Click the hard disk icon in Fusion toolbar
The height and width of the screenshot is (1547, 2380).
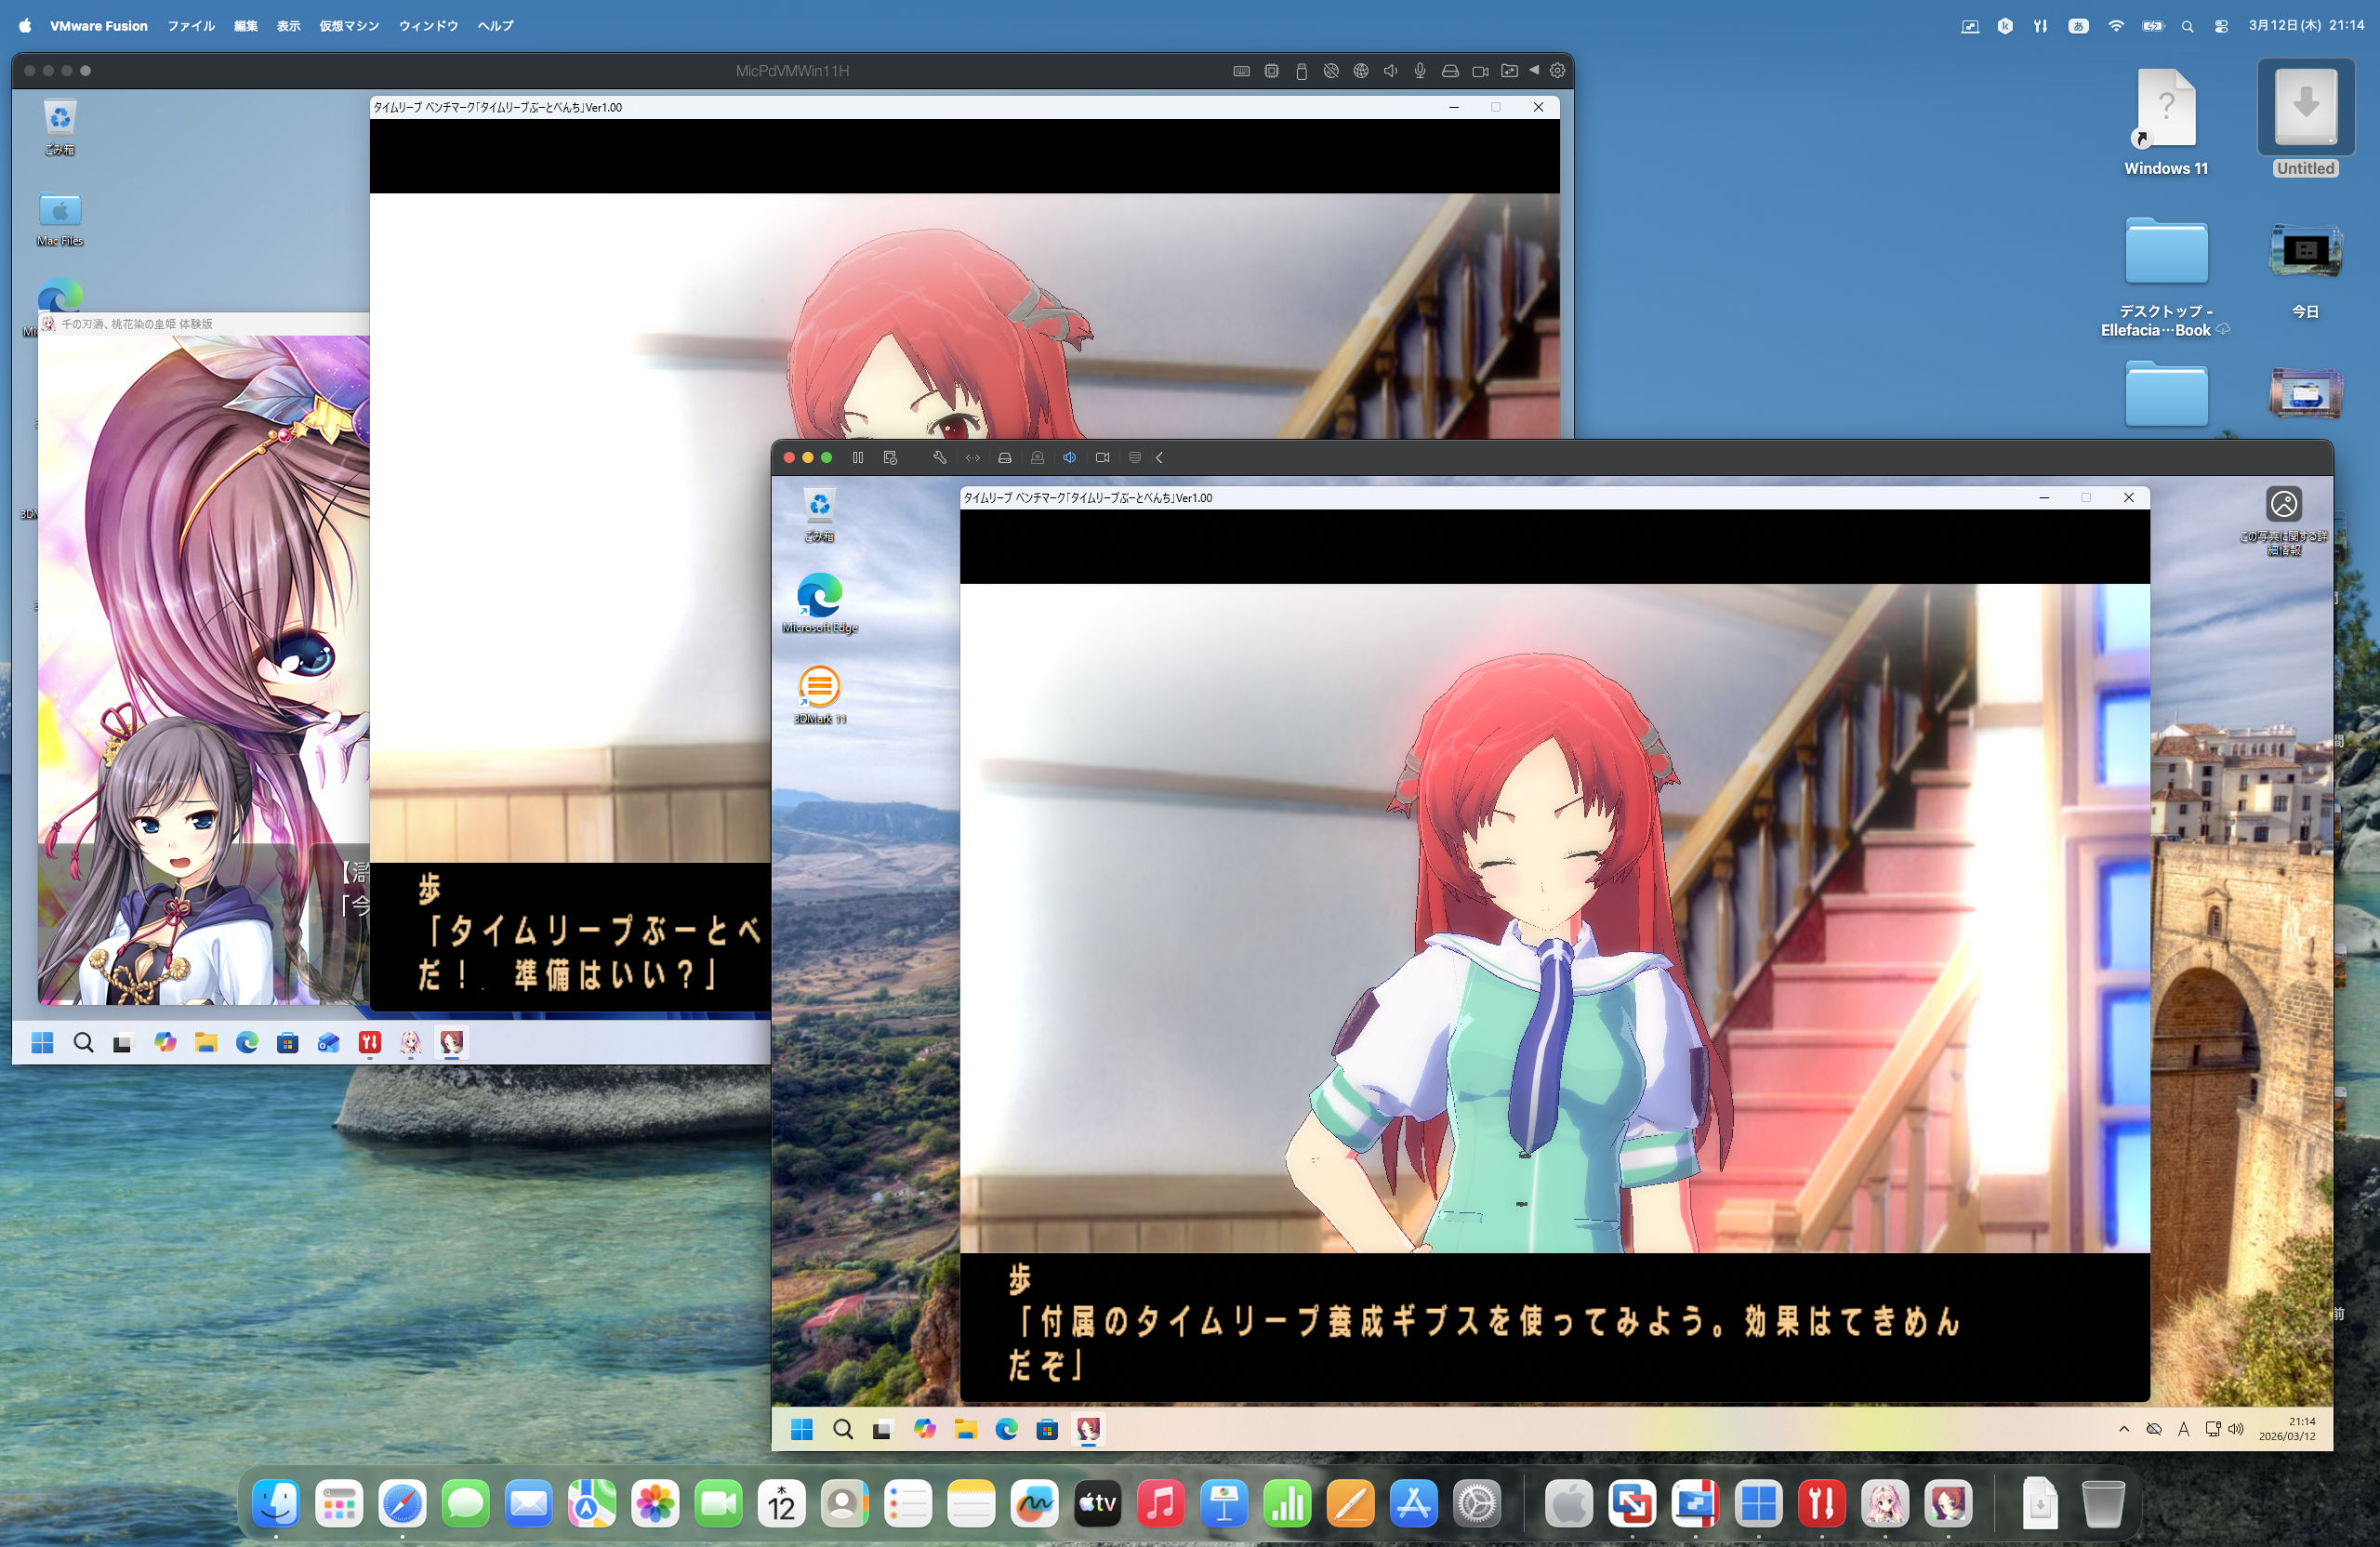tap(1005, 458)
